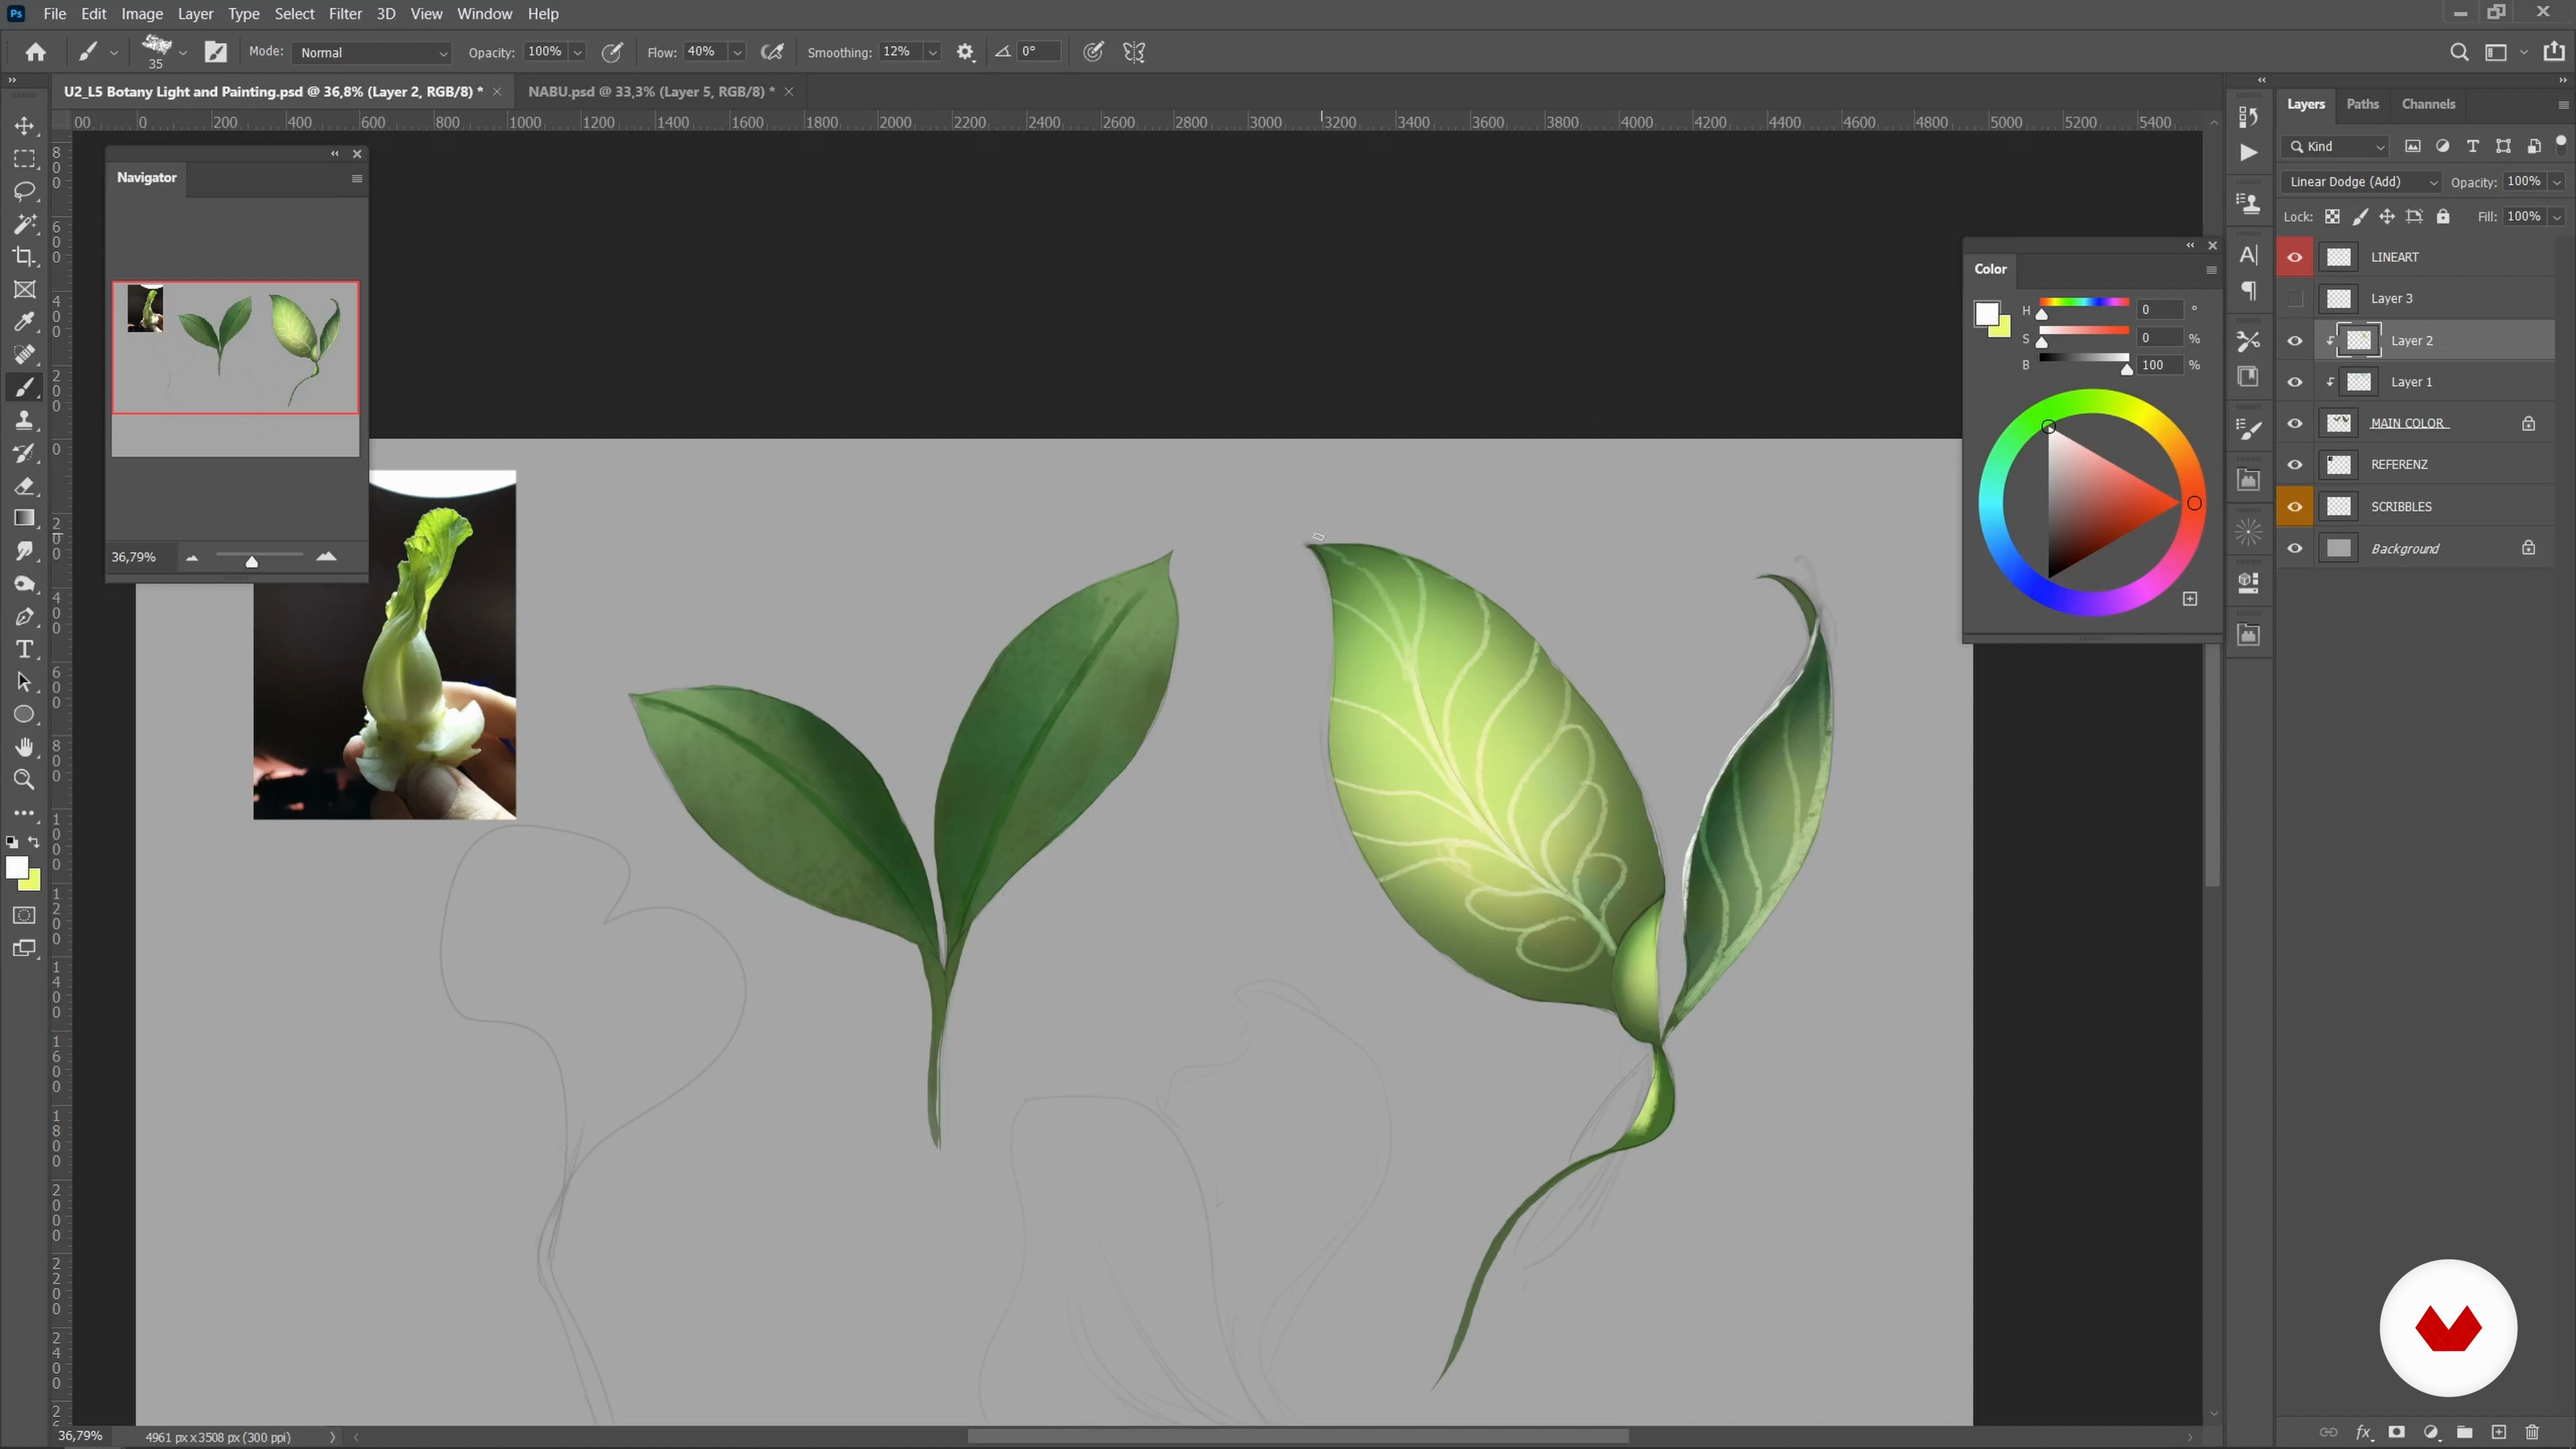Switch to the Paths tab
2576x1449 pixels.
click(x=2362, y=104)
